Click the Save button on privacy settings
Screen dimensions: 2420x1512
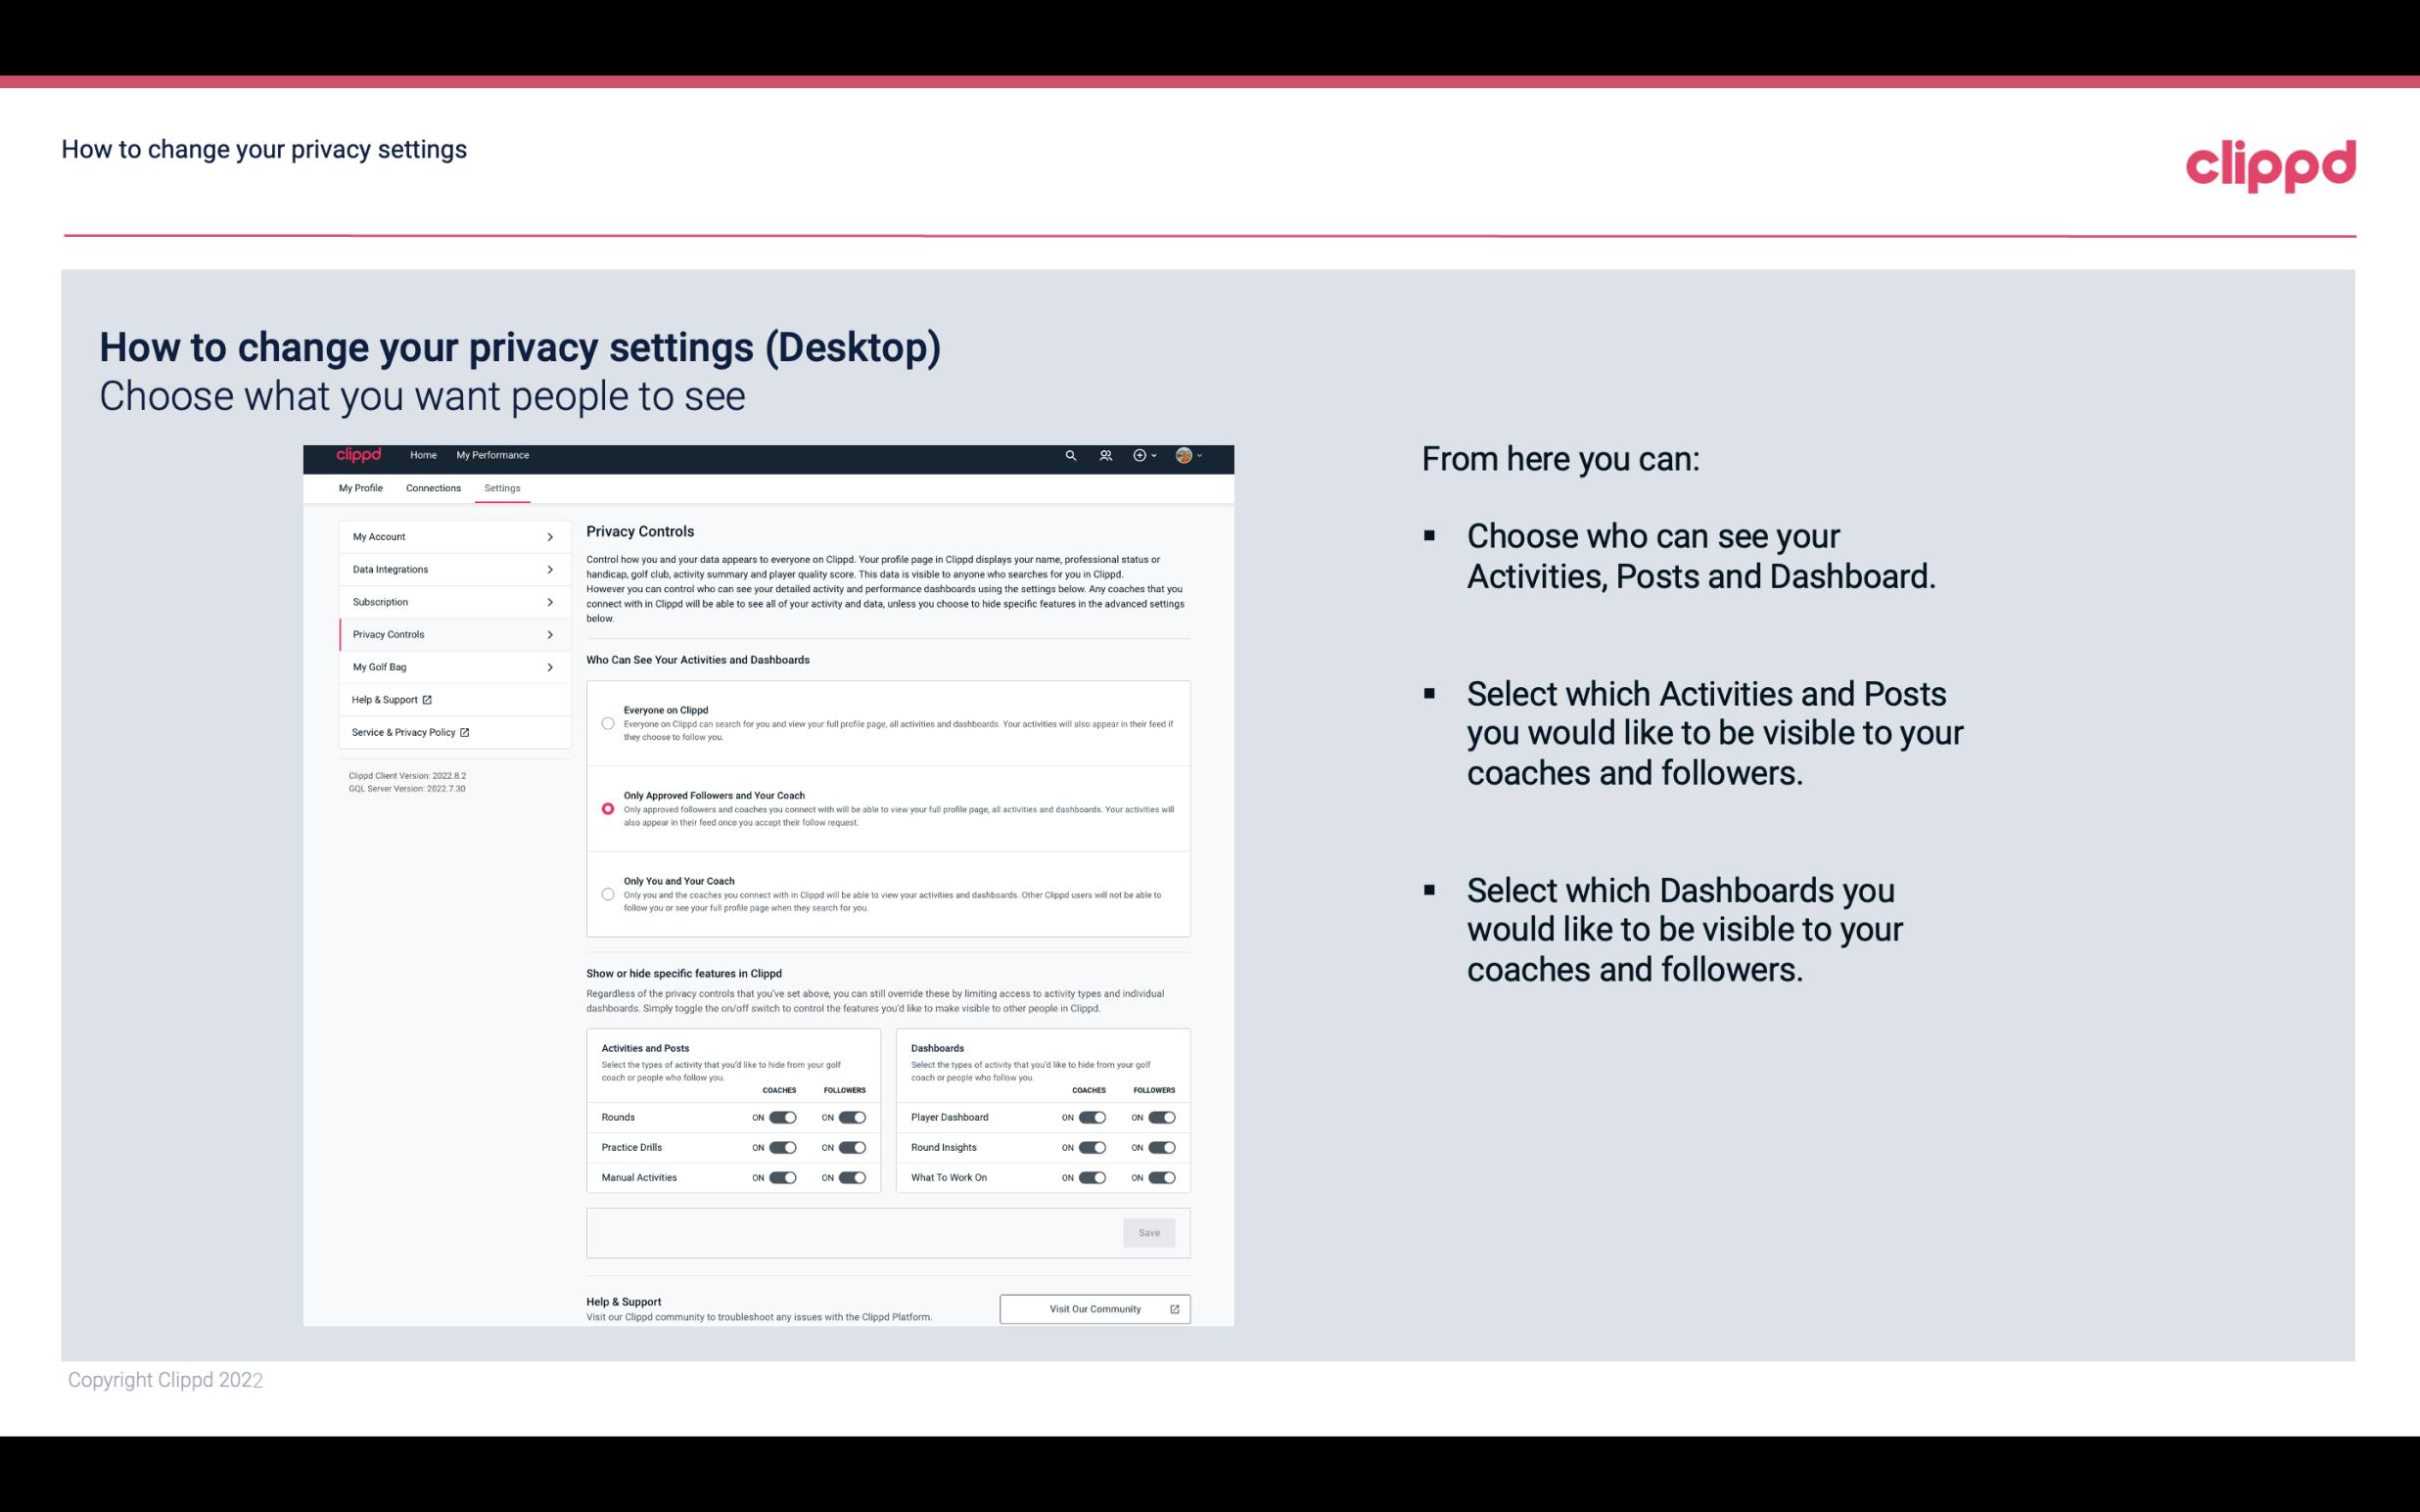pos(1148,1231)
